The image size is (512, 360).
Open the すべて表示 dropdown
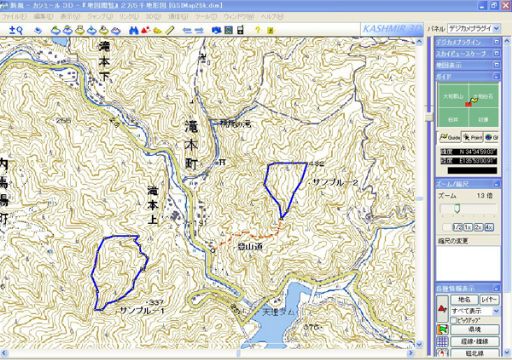pos(476,311)
